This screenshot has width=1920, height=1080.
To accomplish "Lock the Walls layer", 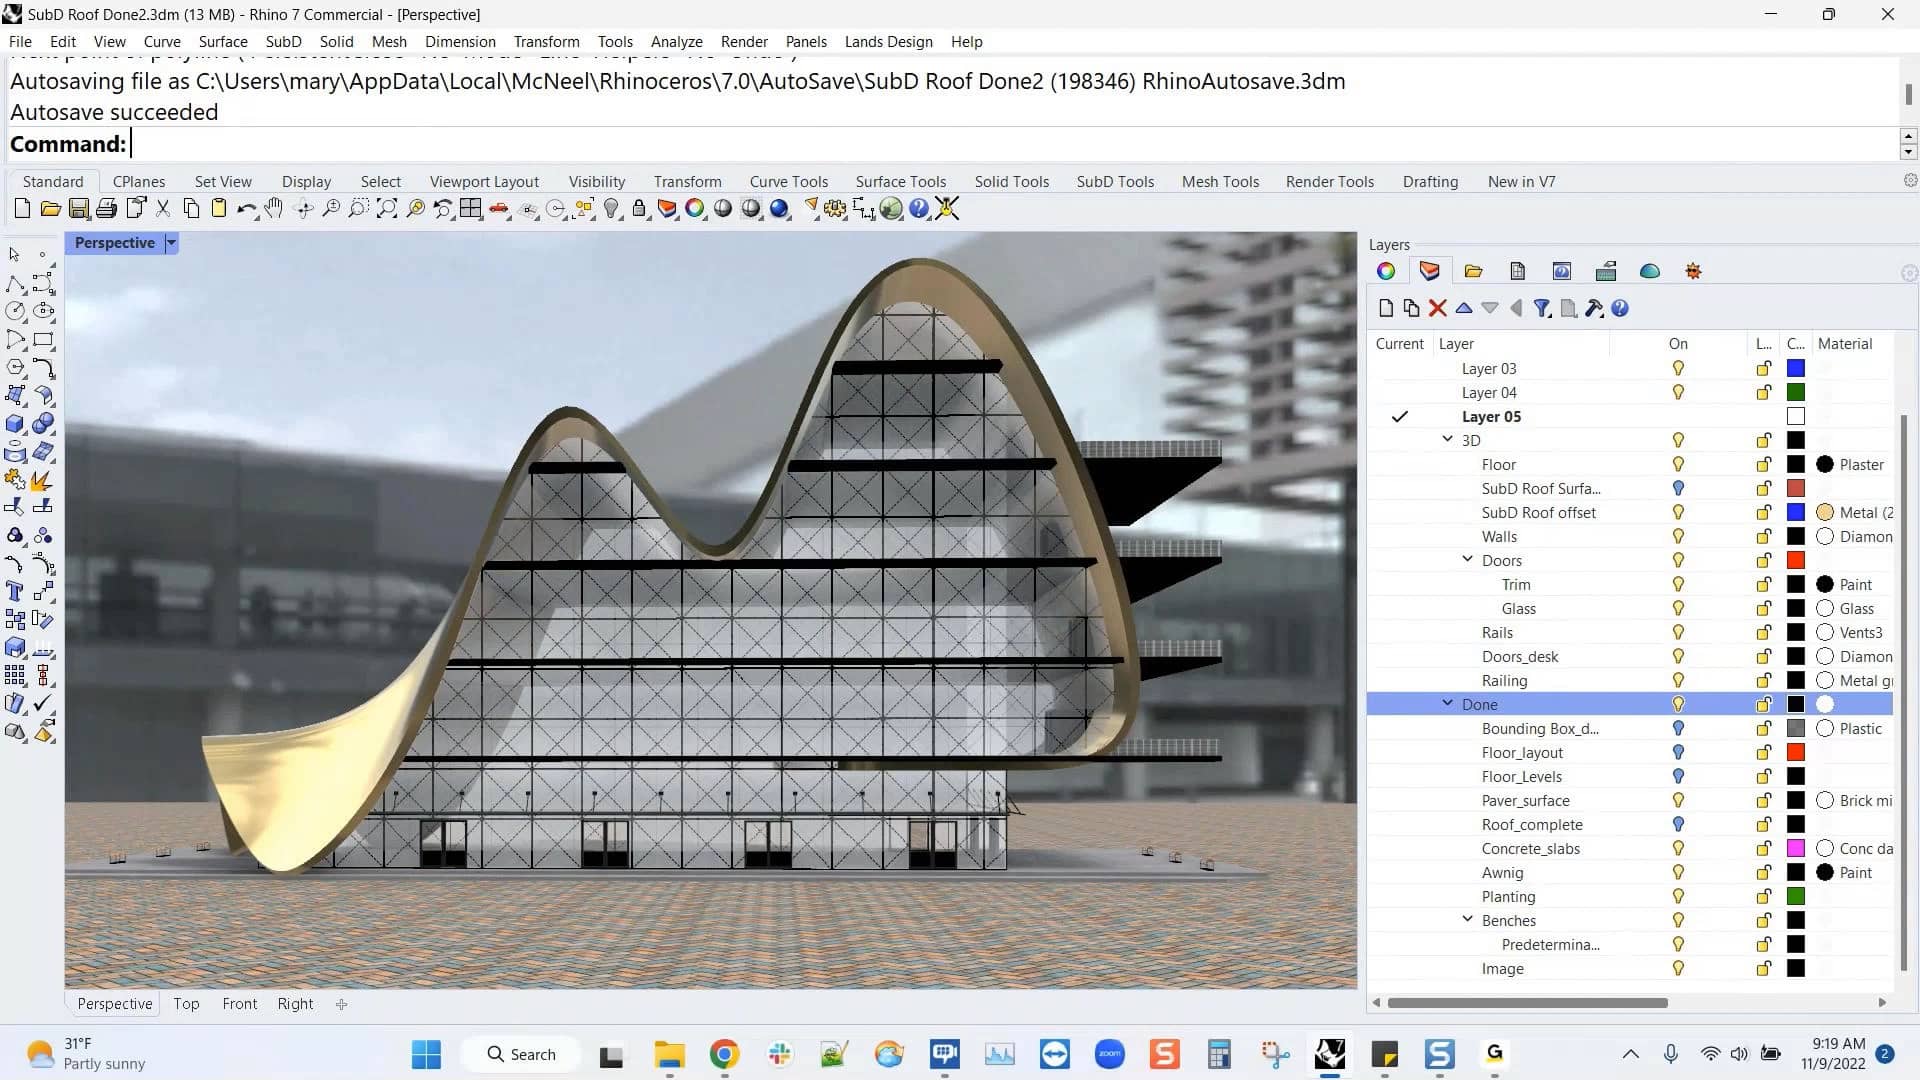I will pyautogui.click(x=1762, y=536).
